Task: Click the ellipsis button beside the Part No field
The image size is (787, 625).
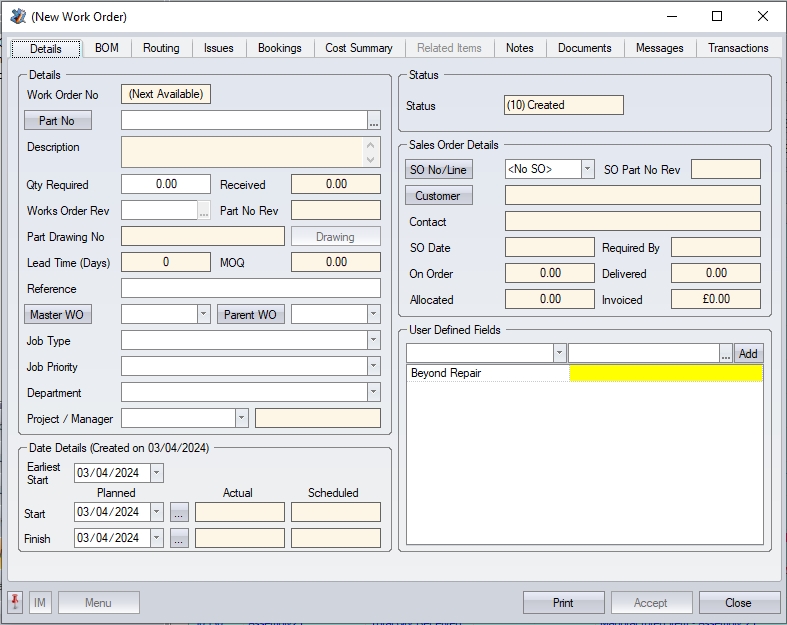Action: (x=374, y=121)
